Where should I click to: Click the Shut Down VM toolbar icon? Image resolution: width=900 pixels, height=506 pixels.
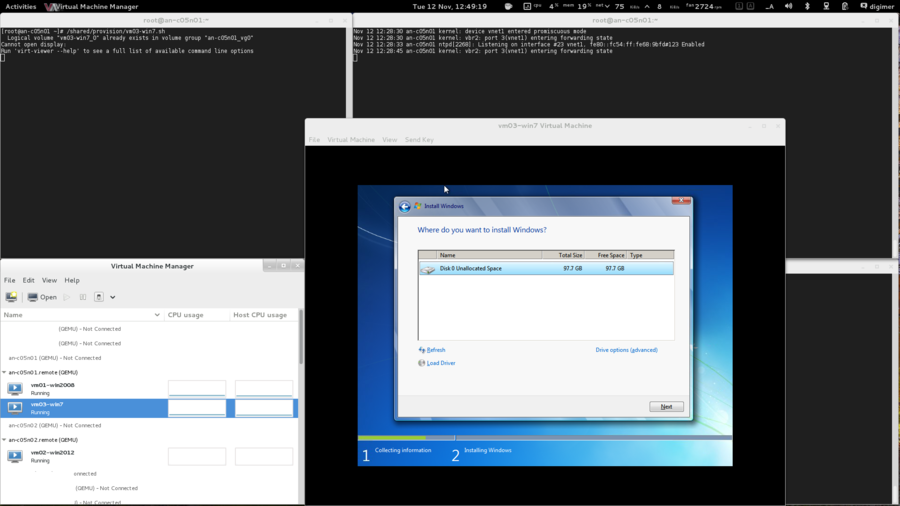[x=99, y=297]
